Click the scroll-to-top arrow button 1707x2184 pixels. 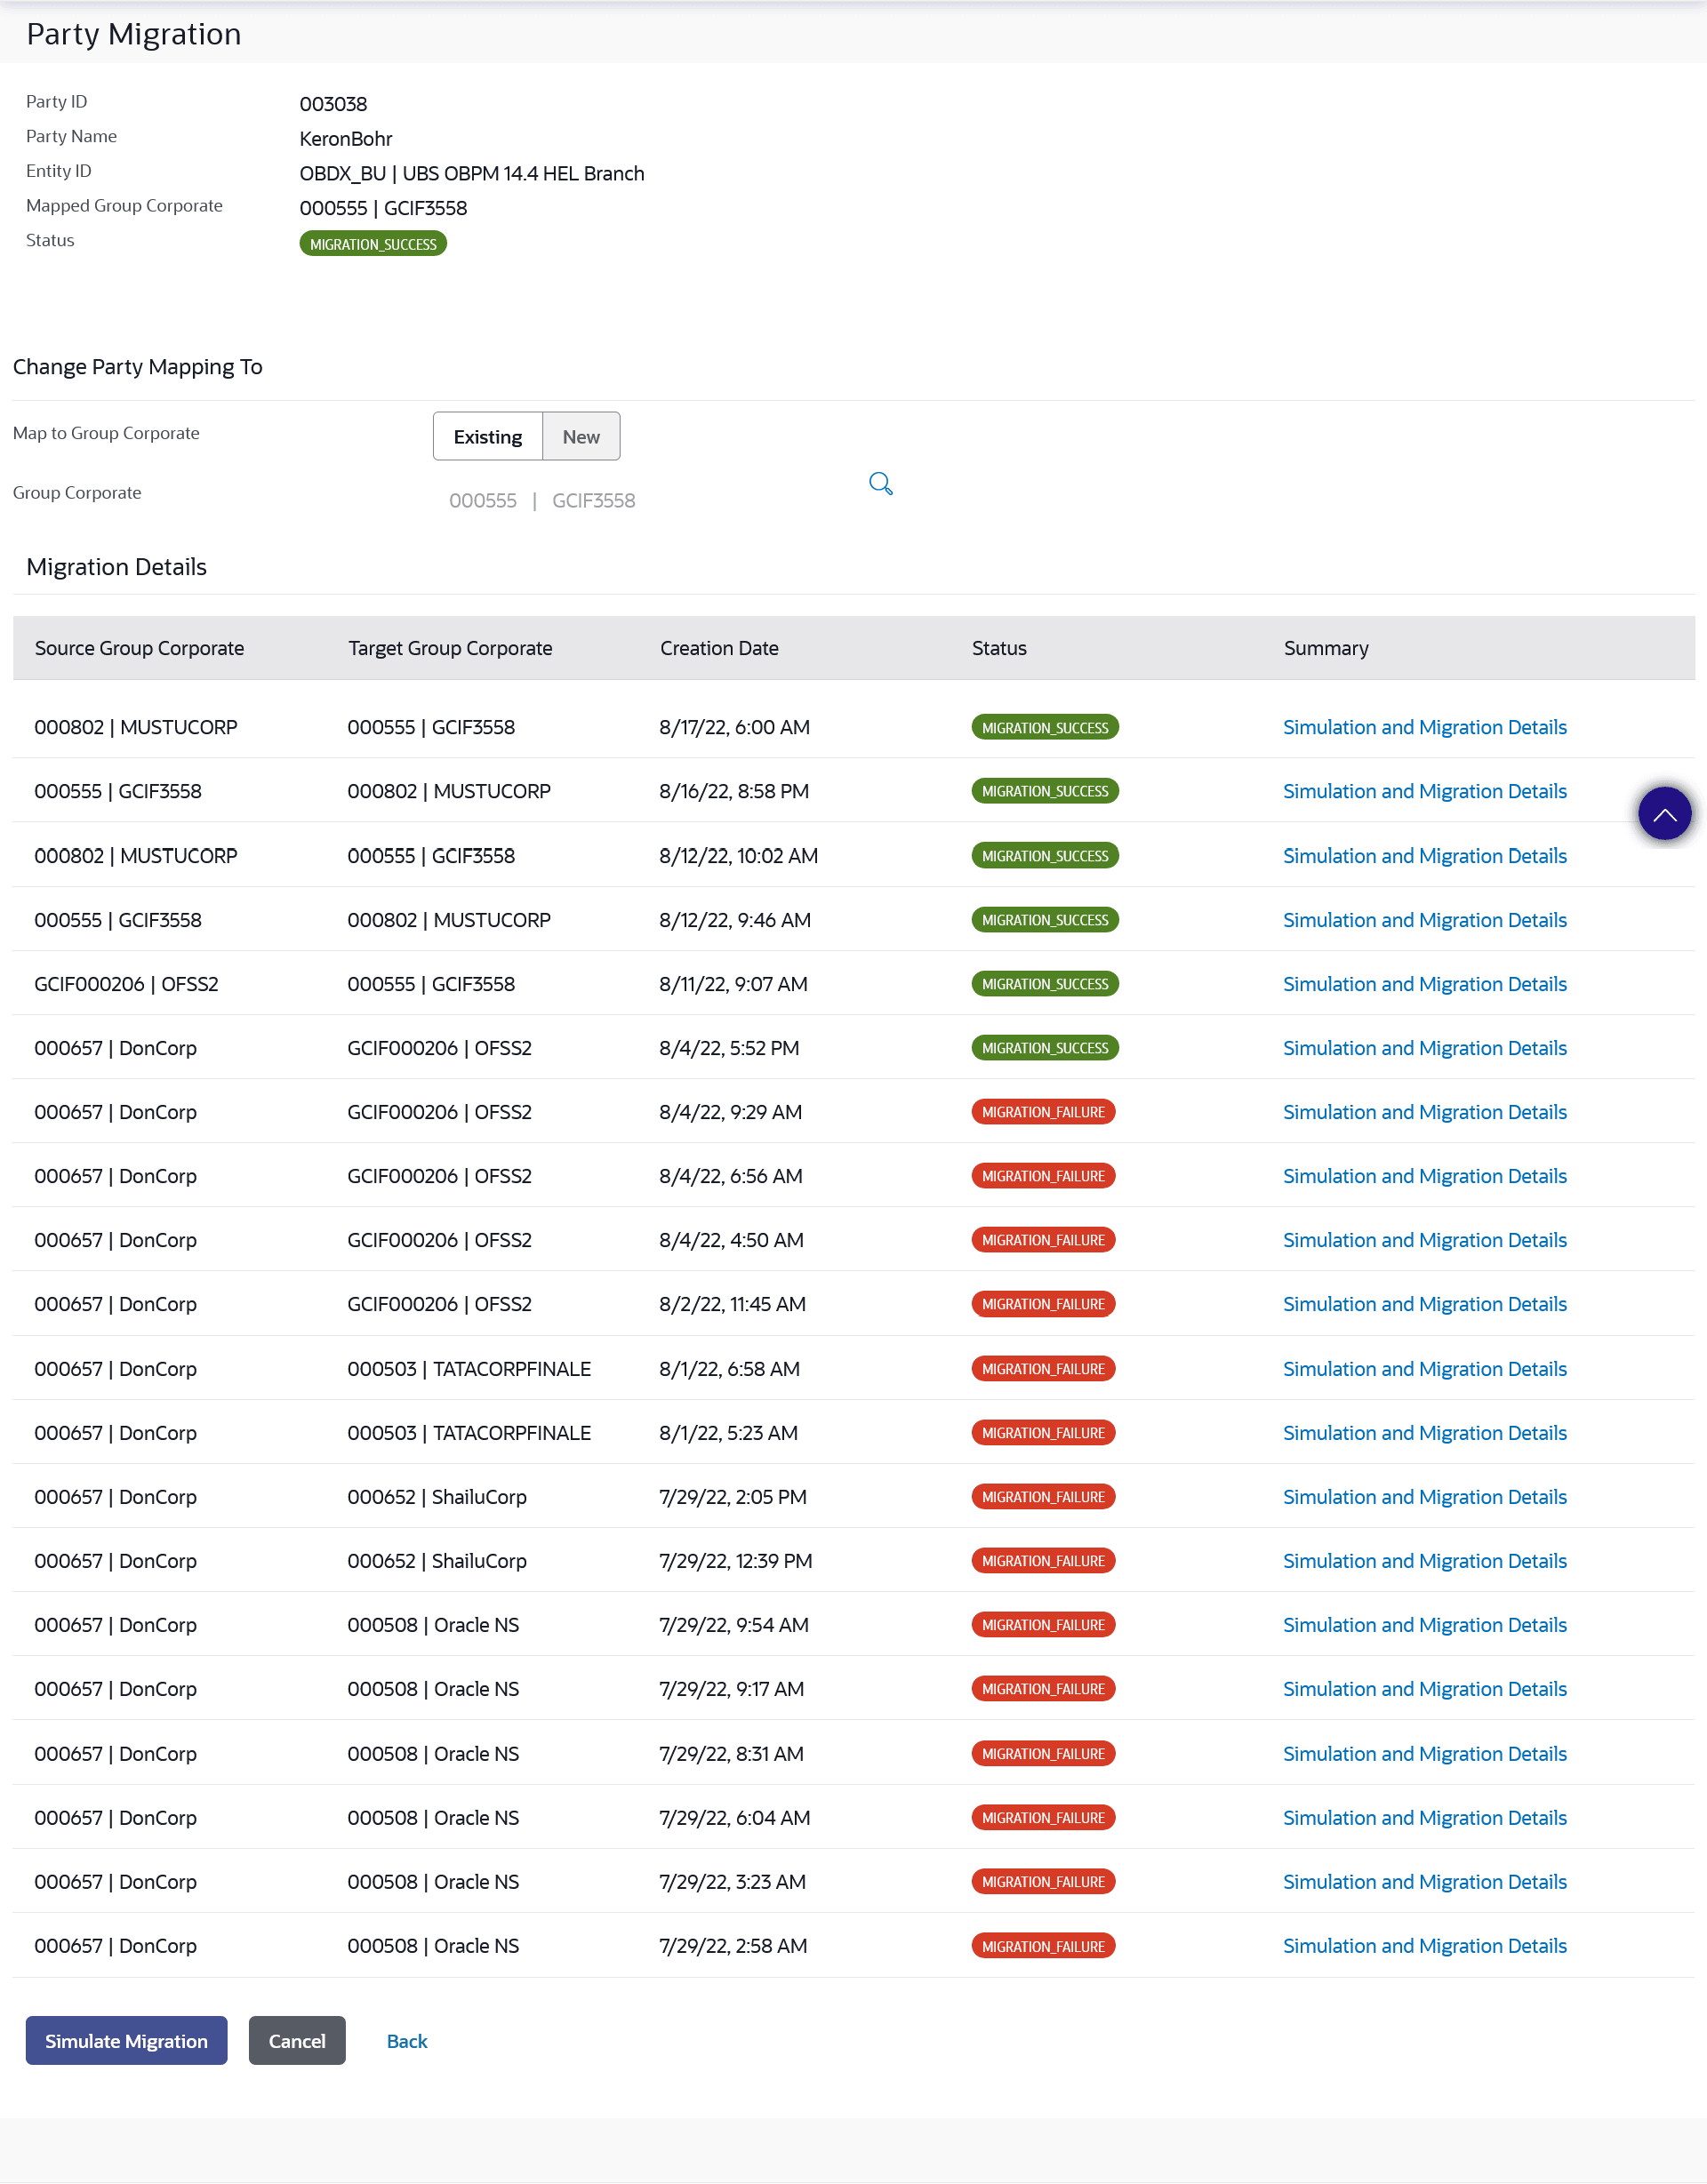pos(1663,814)
